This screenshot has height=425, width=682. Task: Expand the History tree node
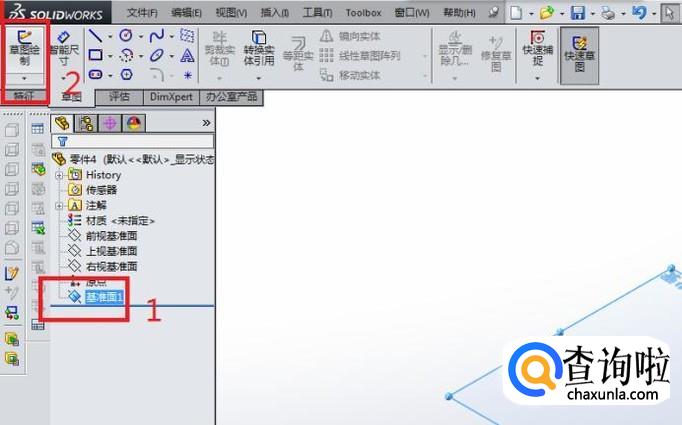(60, 175)
